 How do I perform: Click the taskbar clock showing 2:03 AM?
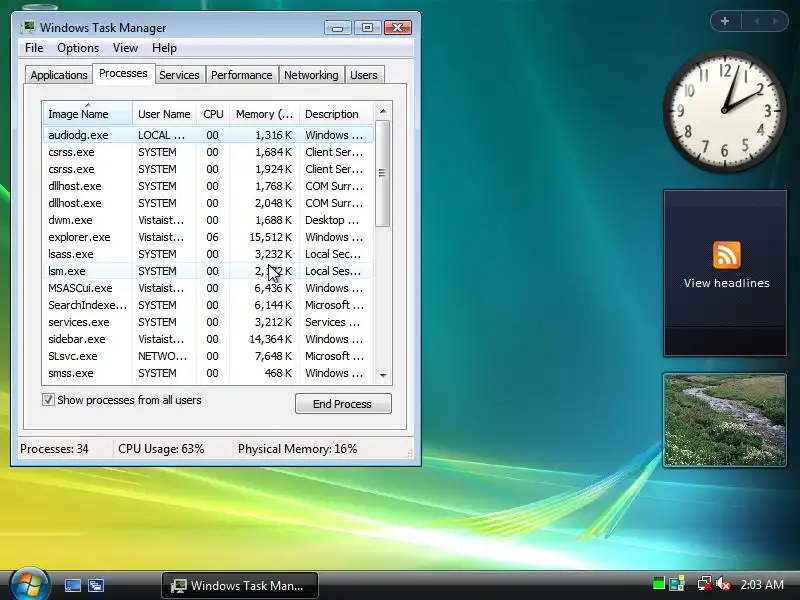pyautogui.click(x=762, y=584)
